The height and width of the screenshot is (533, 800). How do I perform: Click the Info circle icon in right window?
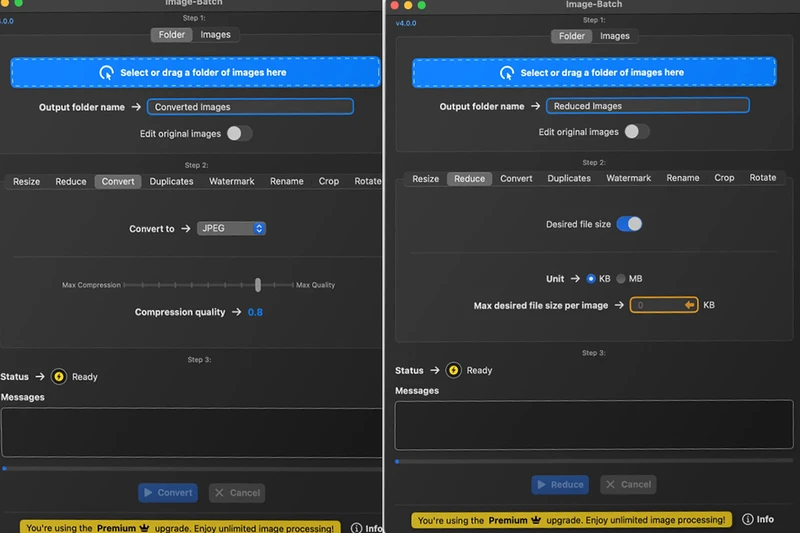click(x=747, y=519)
